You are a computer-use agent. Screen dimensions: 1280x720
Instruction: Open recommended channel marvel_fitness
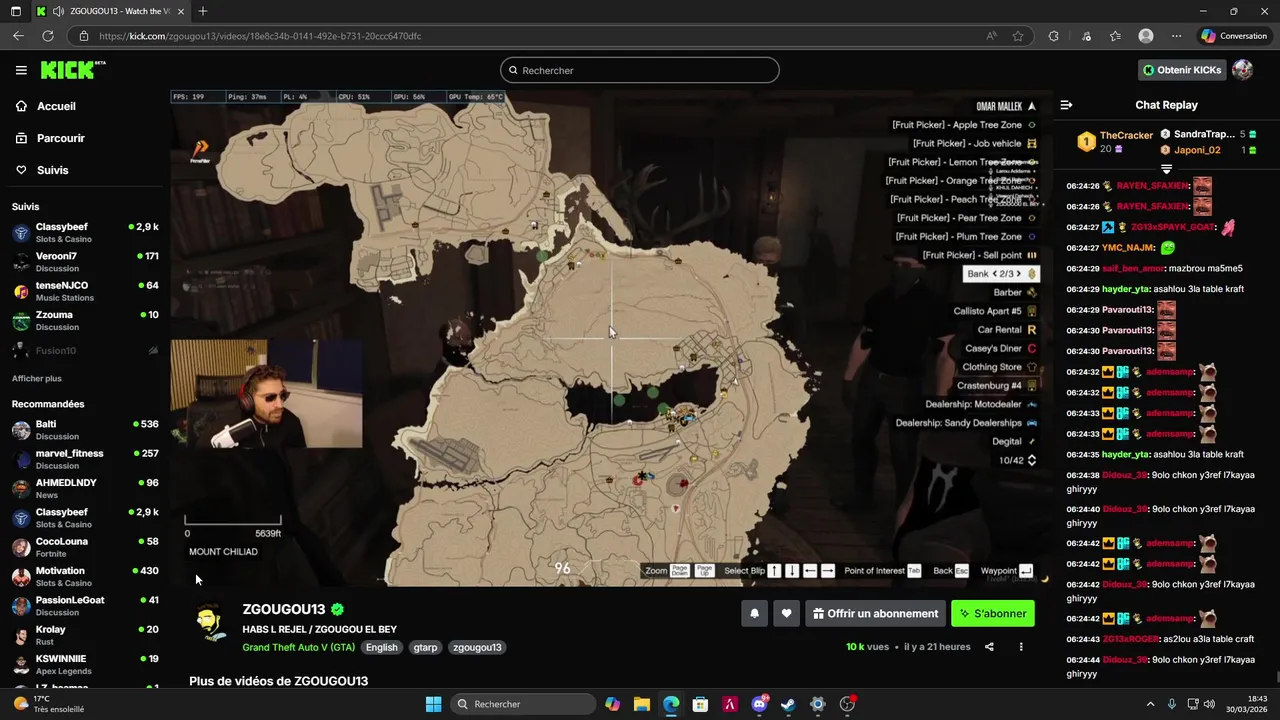(x=85, y=459)
